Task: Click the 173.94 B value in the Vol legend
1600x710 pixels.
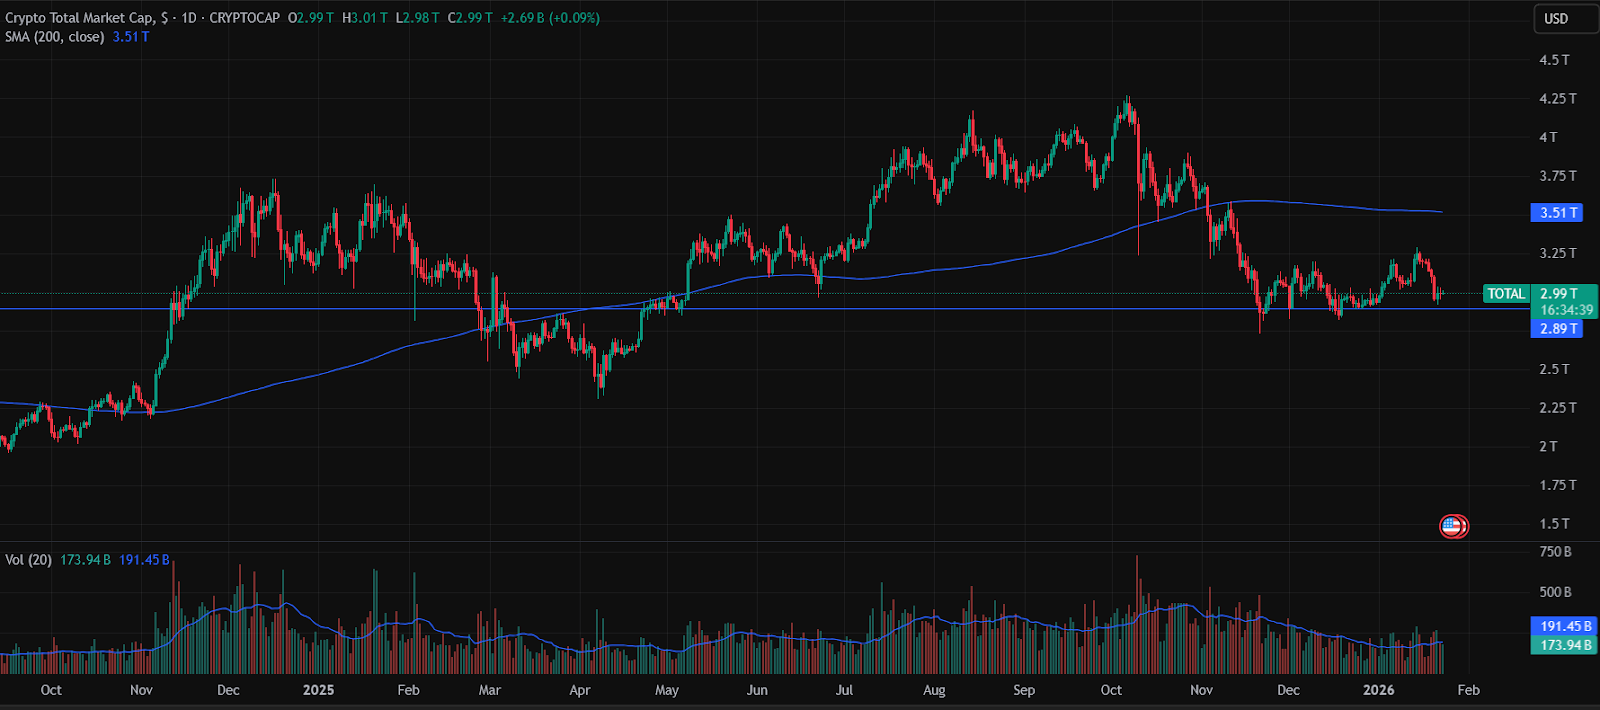Action: point(86,560)
